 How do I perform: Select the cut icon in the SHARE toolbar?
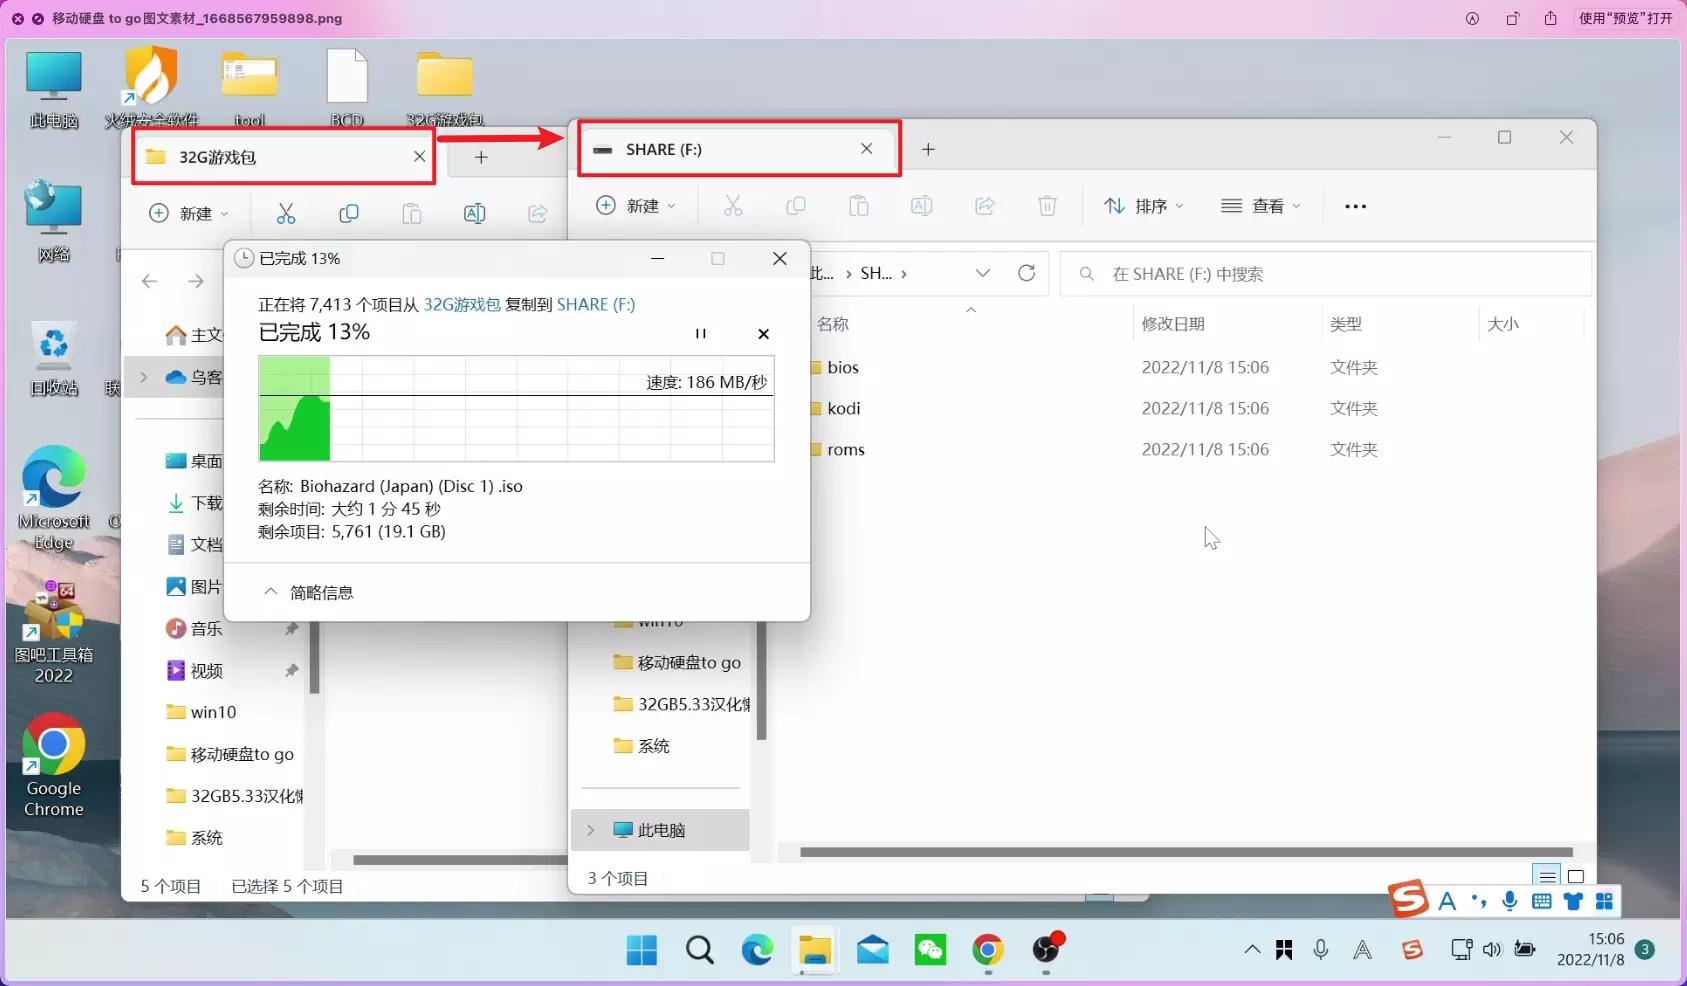point(733,206)
